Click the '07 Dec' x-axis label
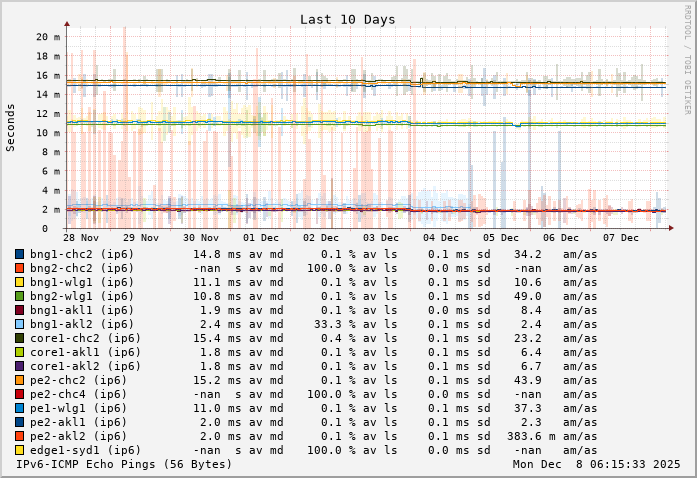Image resolution: width=697 pixels, height=478 pixels. click(x=621, y=238)
